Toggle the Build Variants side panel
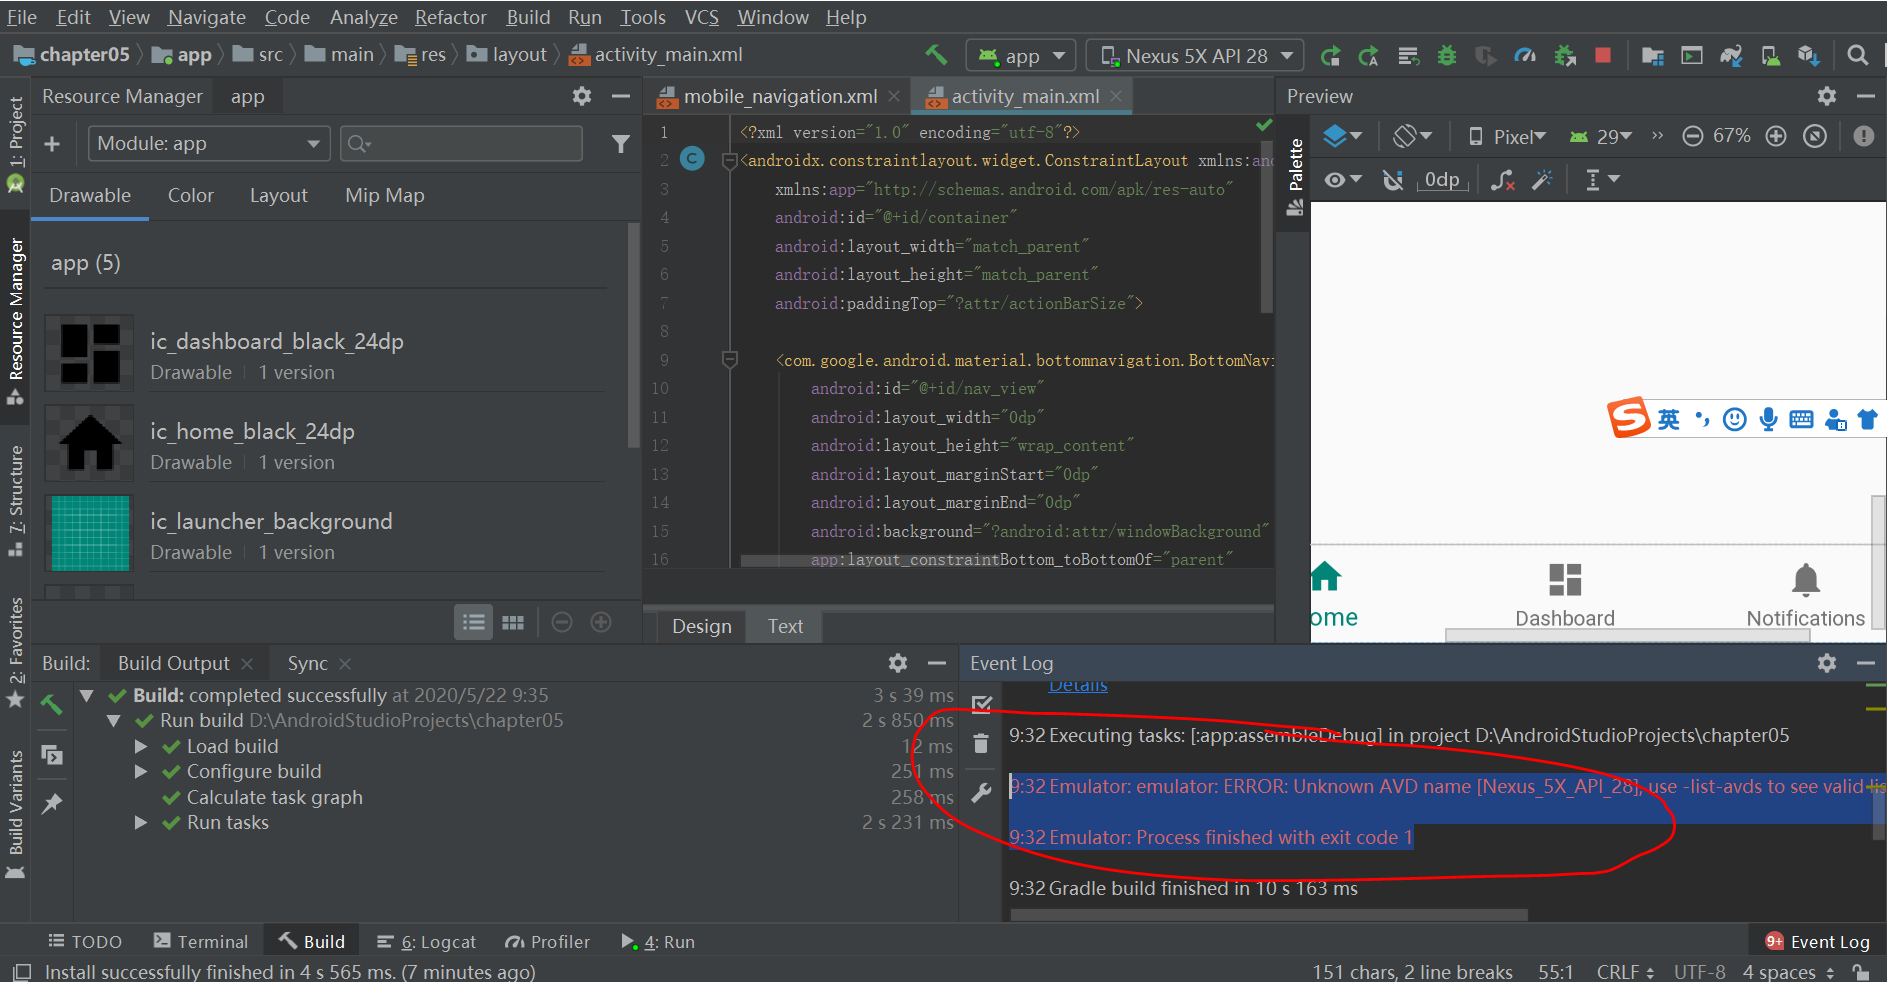Screen dimensions: 1887x982 click(x=15, y=814)
